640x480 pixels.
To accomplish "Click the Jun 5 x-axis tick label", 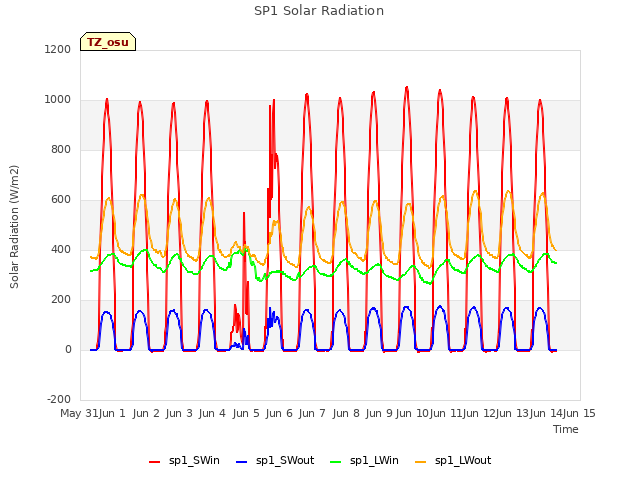I will 246,413.
